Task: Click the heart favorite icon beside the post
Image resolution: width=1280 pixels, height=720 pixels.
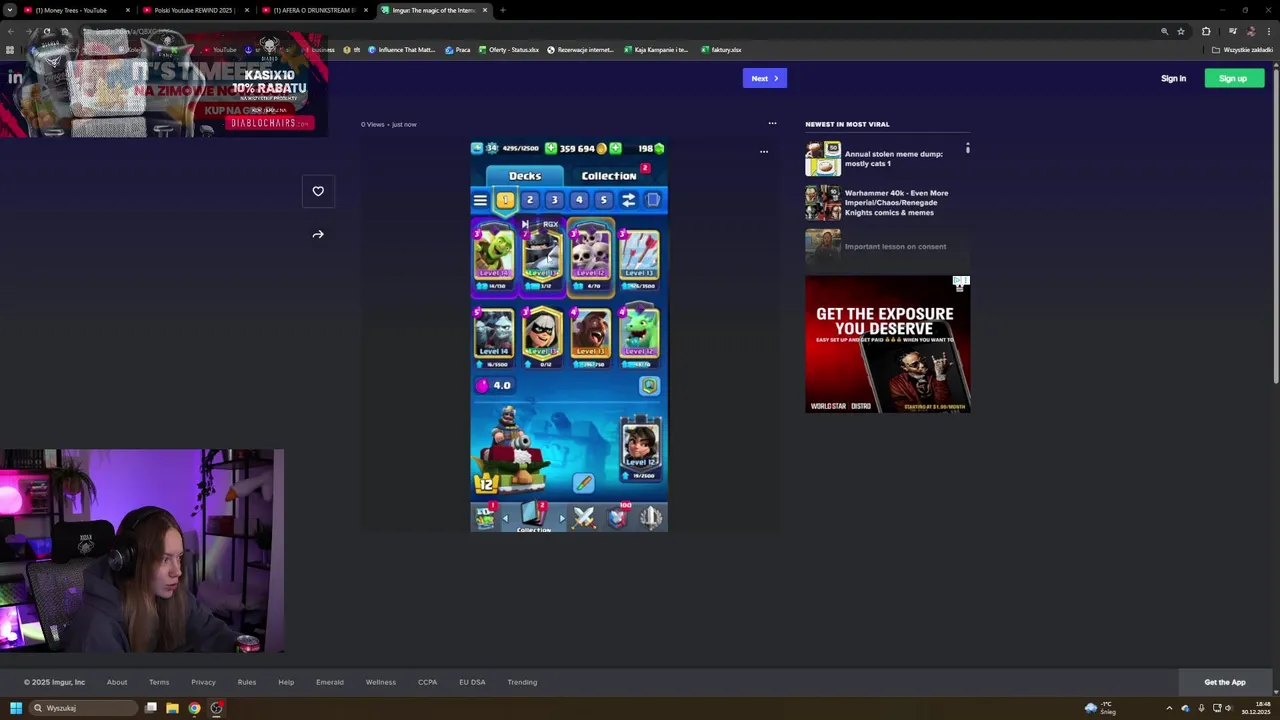Action: 318,191
